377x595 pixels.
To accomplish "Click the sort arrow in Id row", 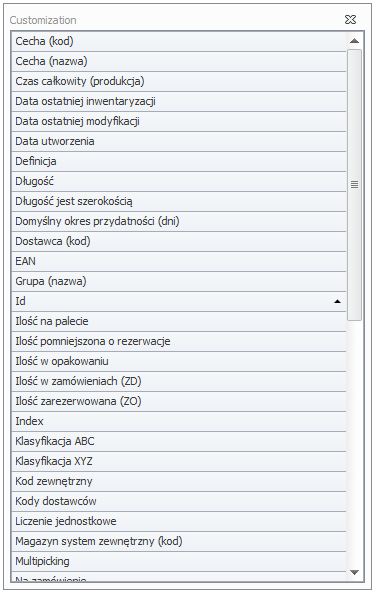I will tap(337, 301).
